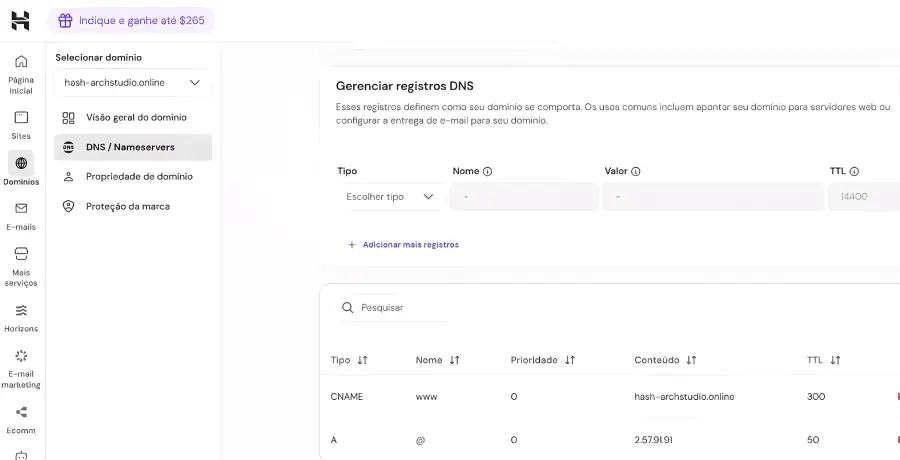Open the Página Inicial home icon
900x460 pixels.
21,61
